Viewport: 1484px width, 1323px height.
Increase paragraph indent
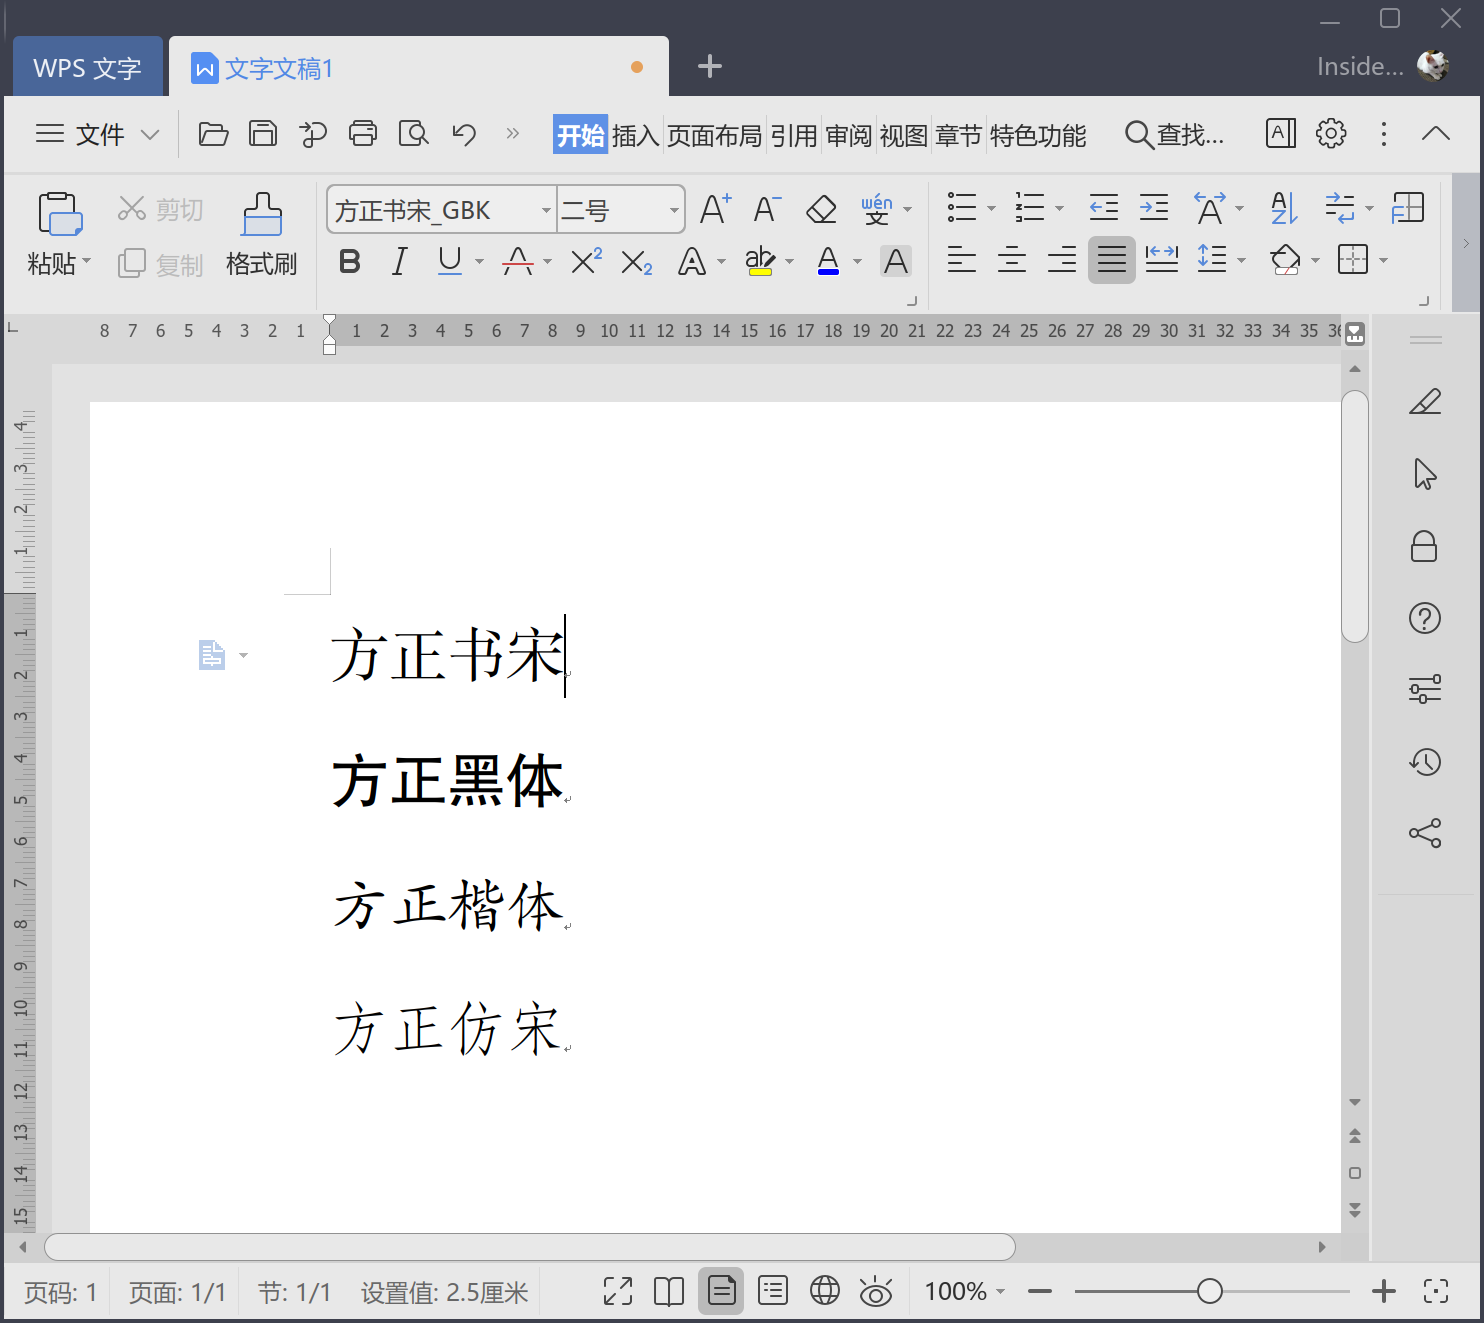pos(1154,208)
